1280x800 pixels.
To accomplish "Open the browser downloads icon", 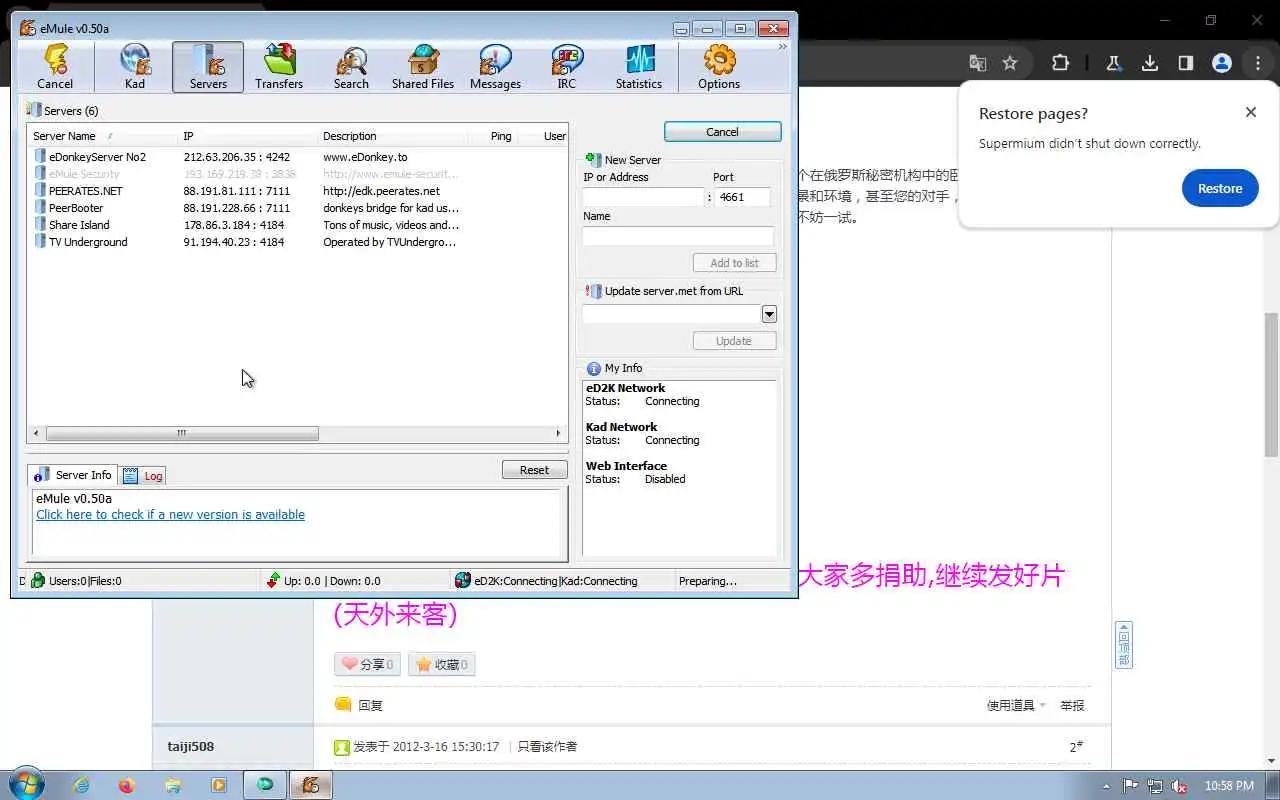I will click(1149, 63).
